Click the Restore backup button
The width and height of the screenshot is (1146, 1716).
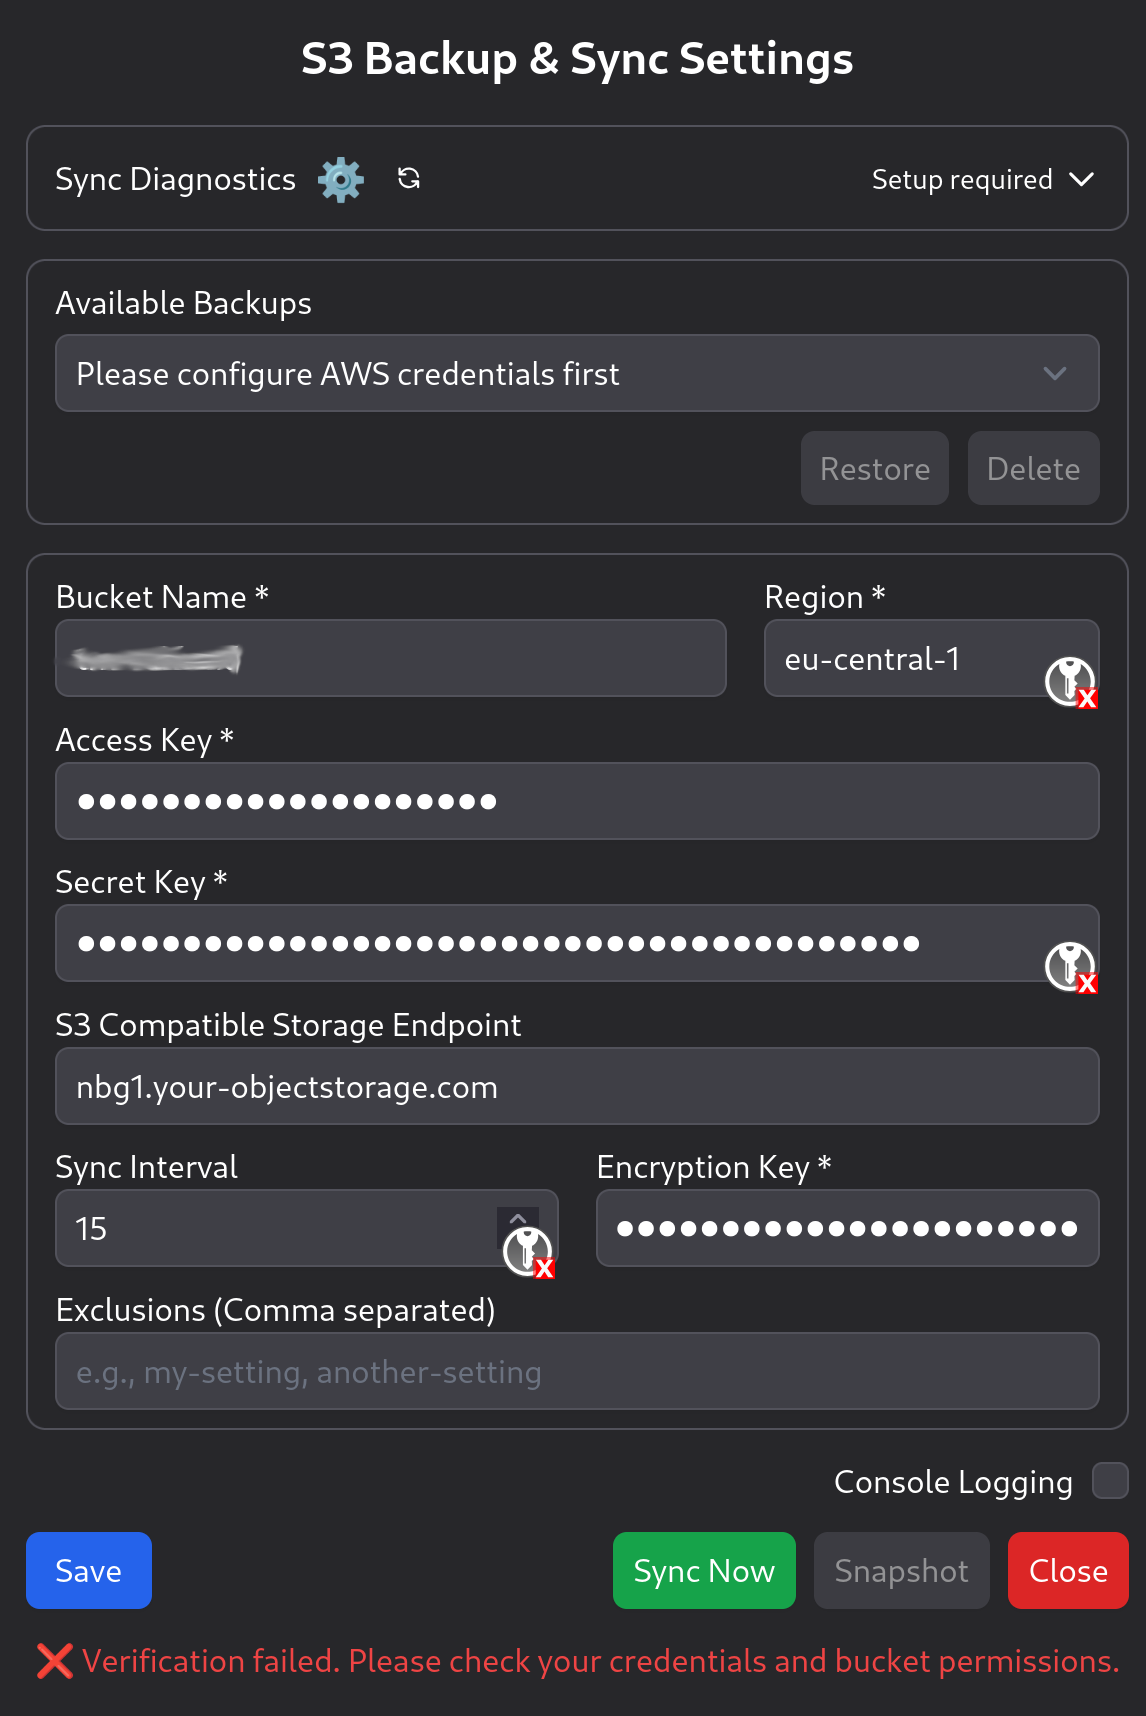tap(875, 469)
